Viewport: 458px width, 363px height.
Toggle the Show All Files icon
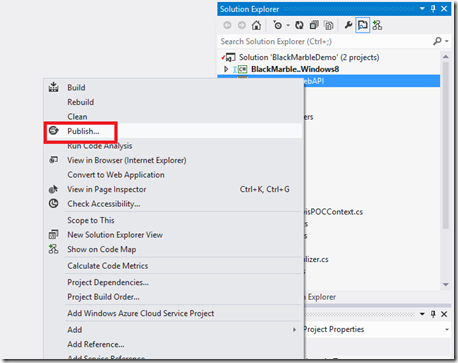click(329, 25)
